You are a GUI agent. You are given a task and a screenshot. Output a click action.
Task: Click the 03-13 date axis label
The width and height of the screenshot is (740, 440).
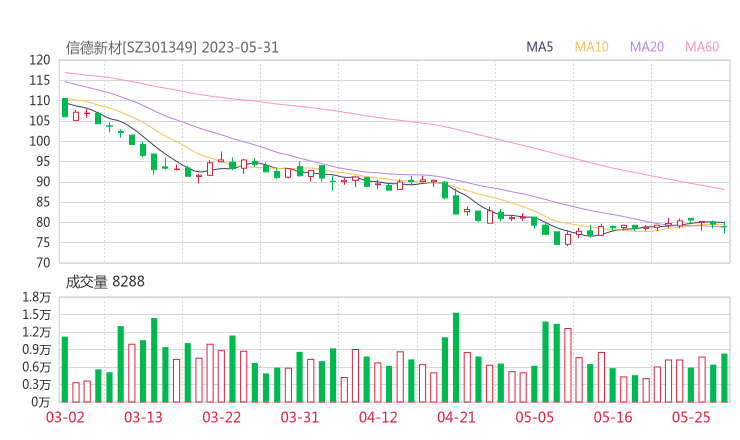tap(143, 417)
